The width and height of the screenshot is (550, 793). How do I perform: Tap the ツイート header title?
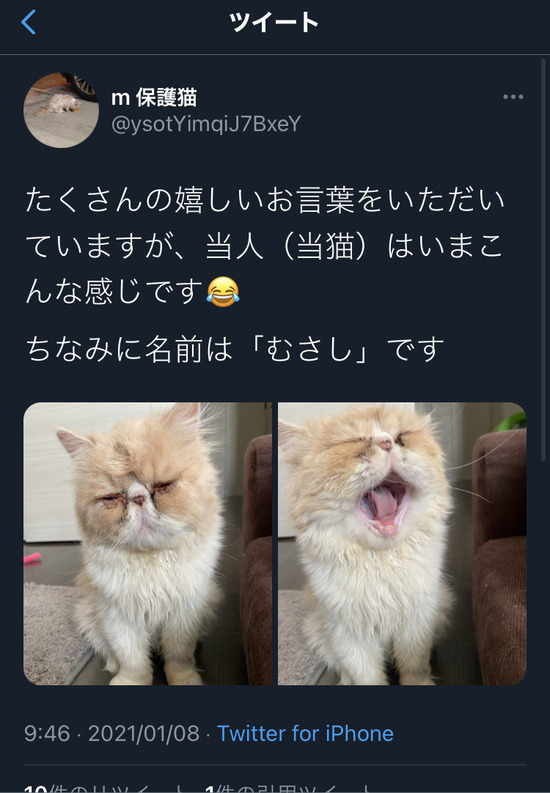point(273,22)
